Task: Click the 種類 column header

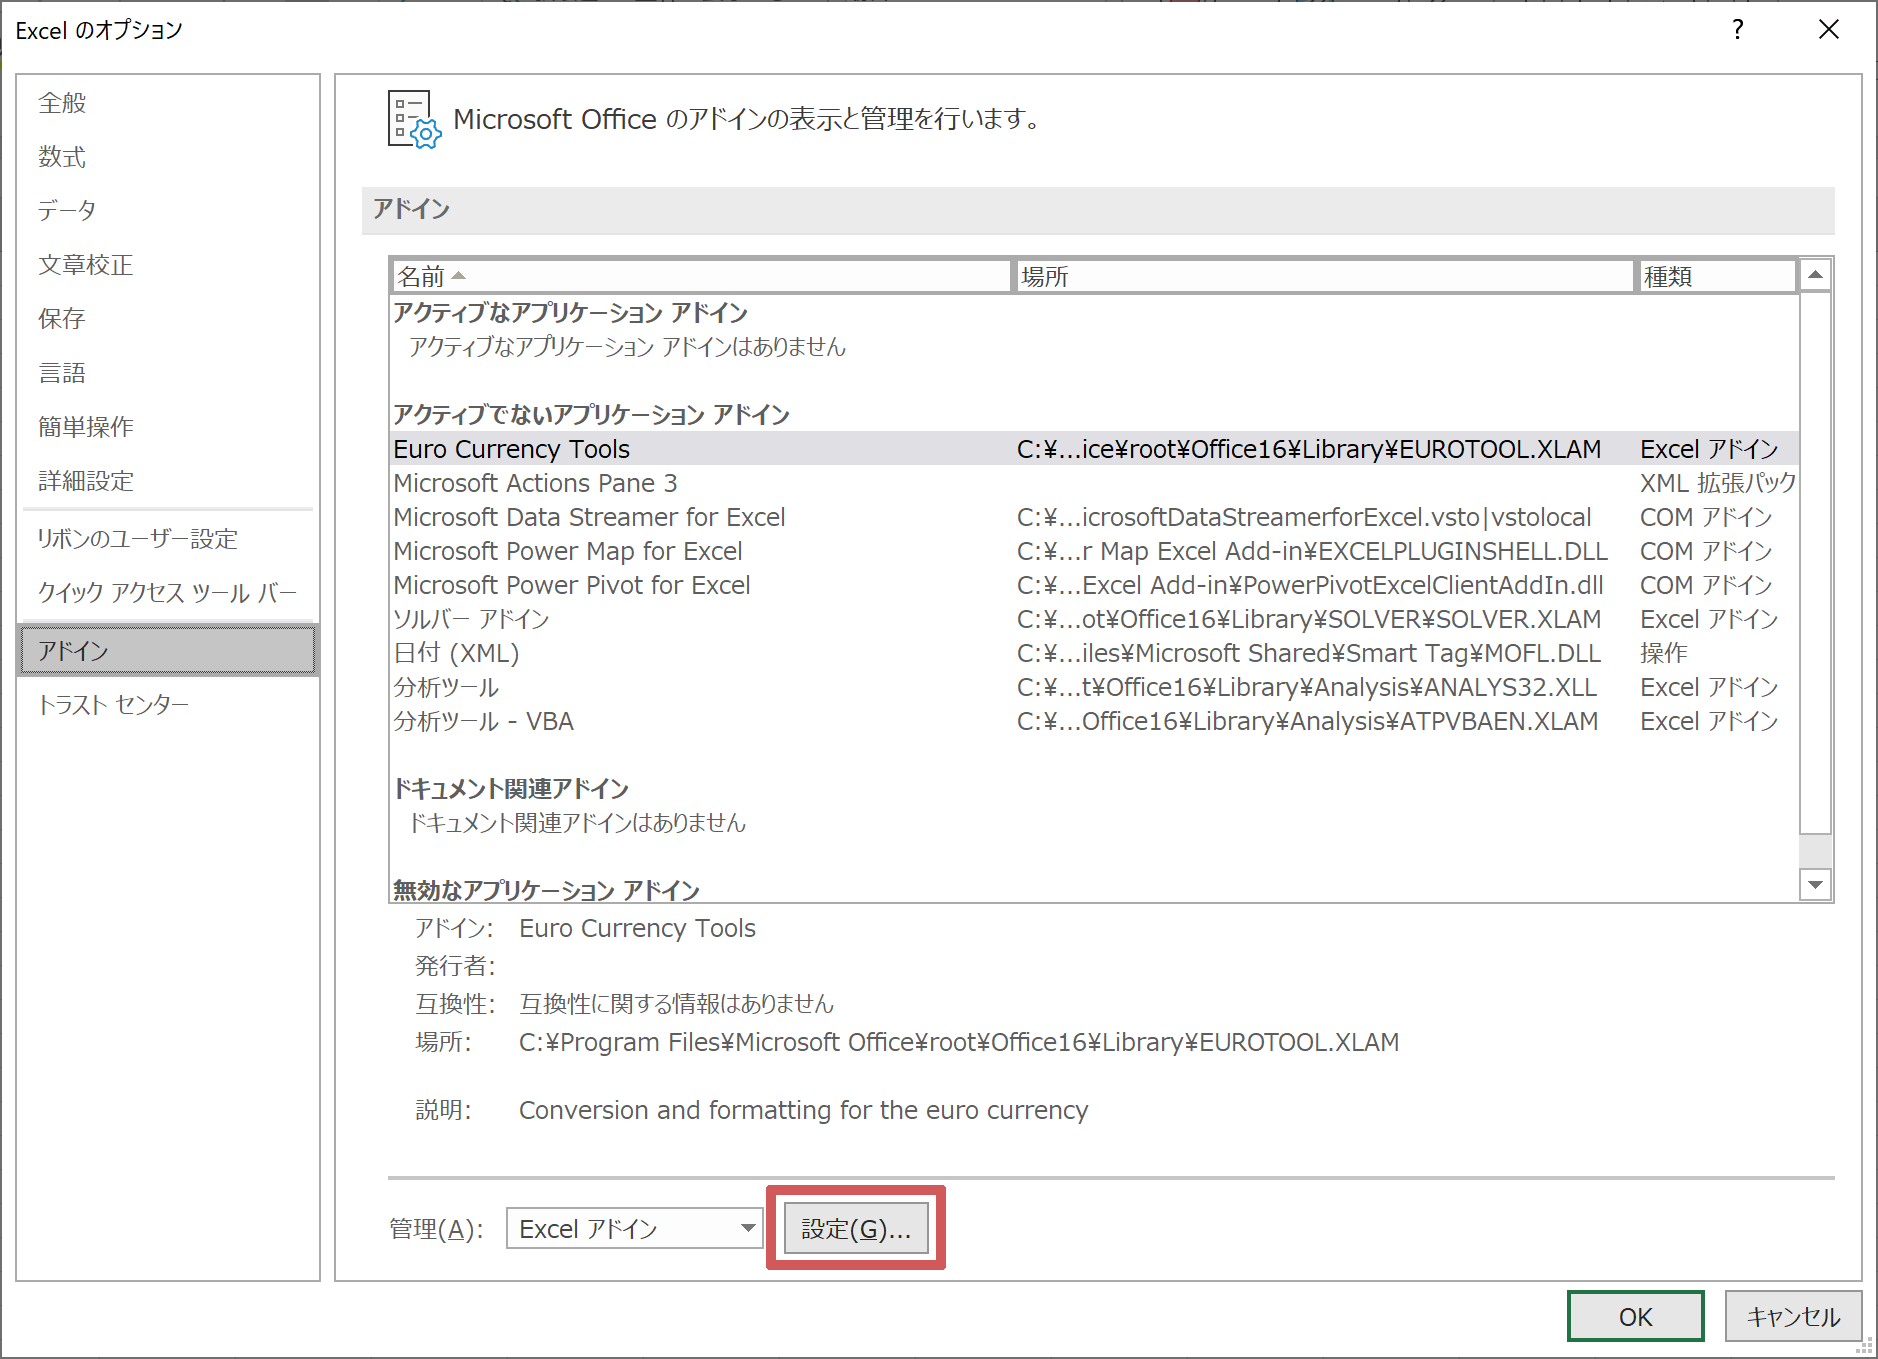Action: (x=1714, y=276)
